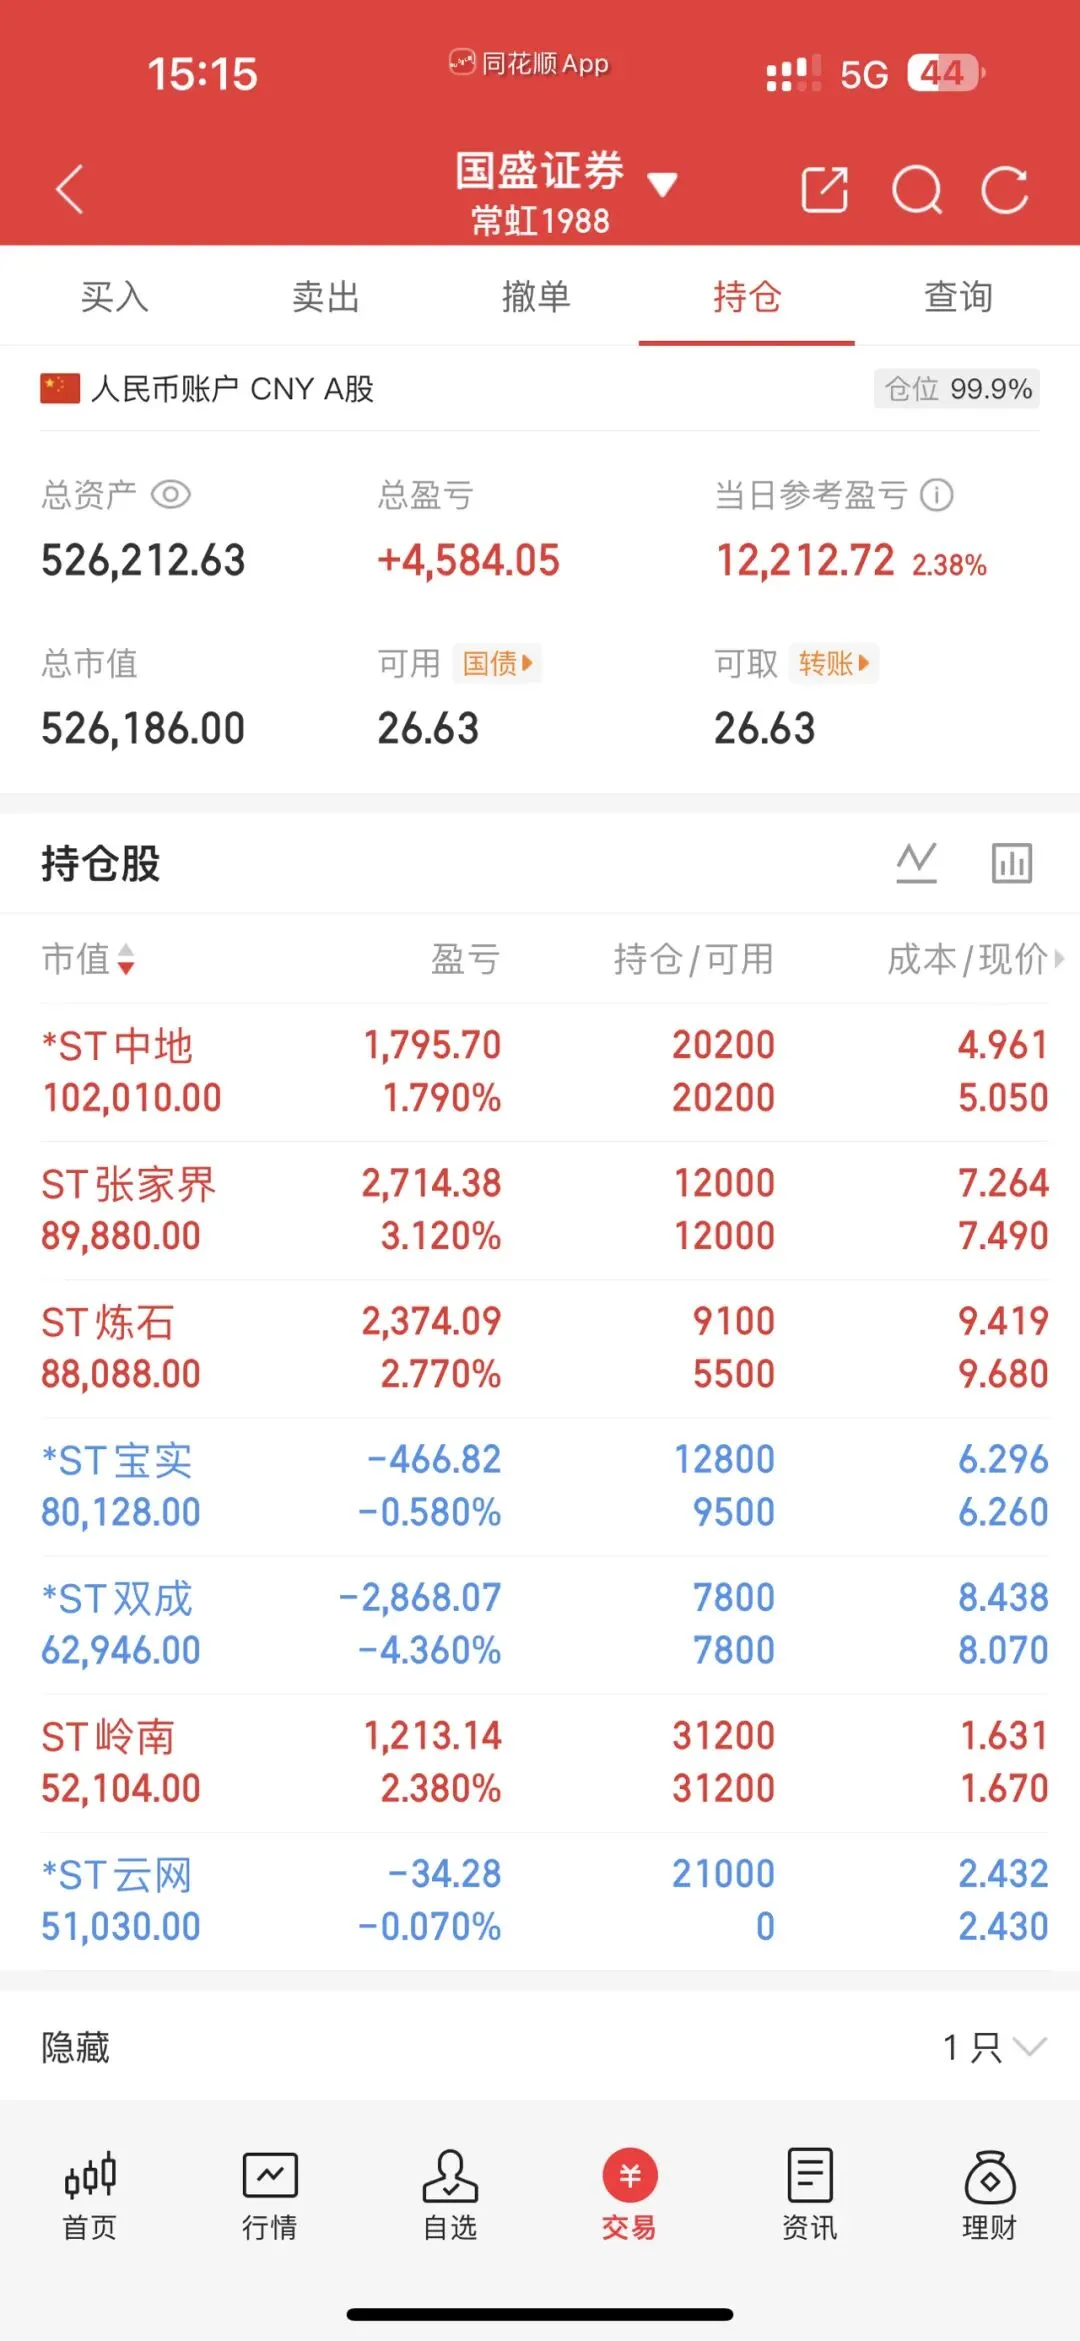The image size is (1080, 2341).
Task: Expand the hidden stocks 1只 chevron
Action: click(x=1030, y=2047)
